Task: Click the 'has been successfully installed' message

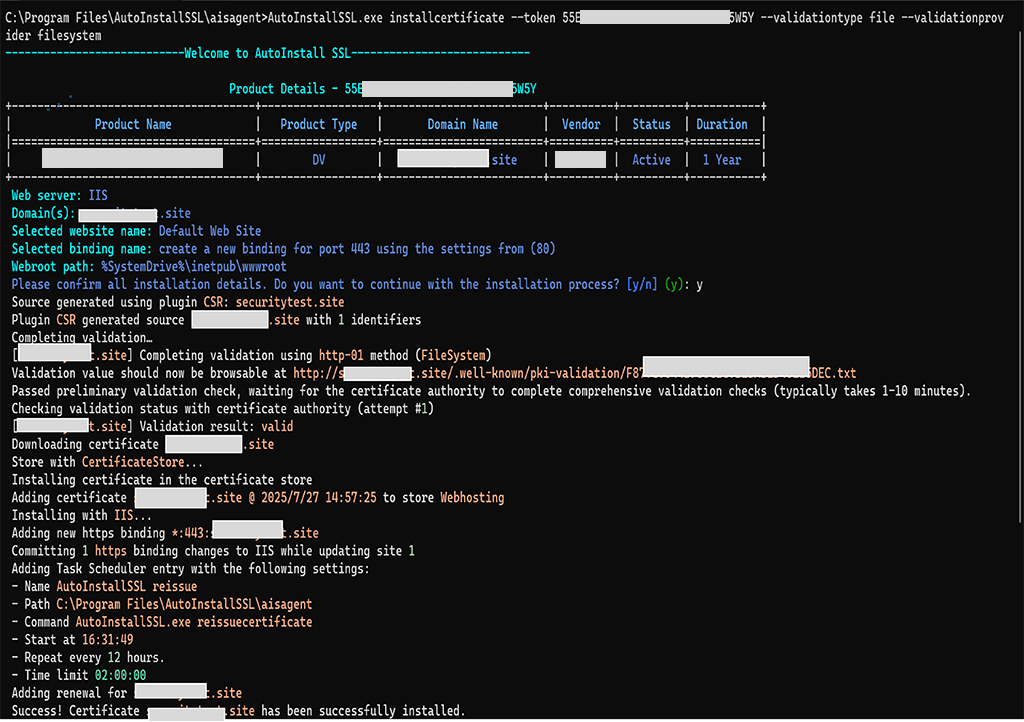Action: 363,712
